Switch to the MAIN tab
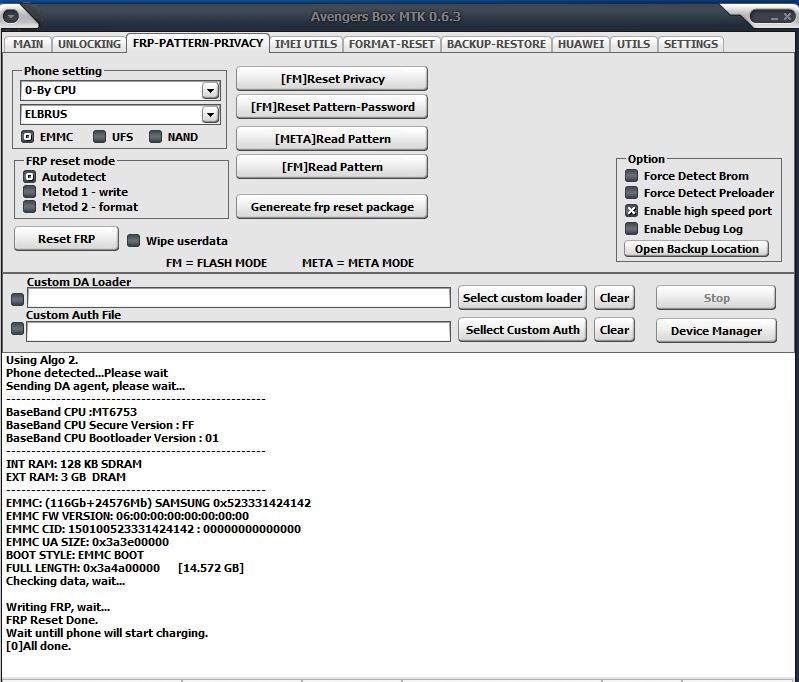The width and height of the screenshot is (799, 682). pyautogui.click(x=28, y=44)
